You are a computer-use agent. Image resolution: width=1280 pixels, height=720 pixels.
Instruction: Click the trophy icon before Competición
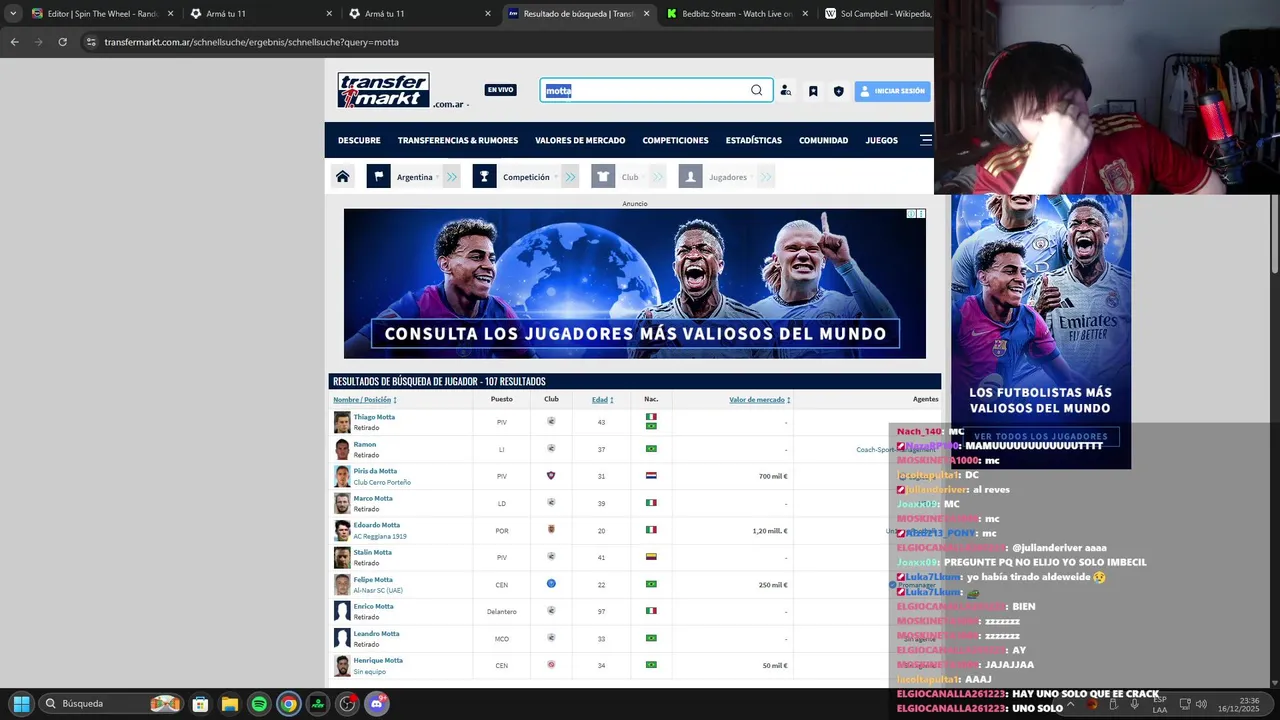point(484,177)
